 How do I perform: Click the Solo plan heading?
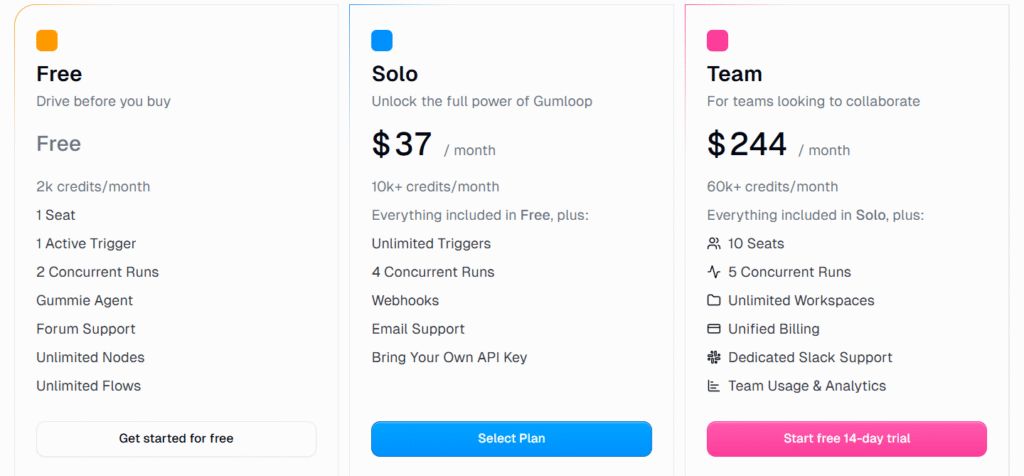click(395, 74)
